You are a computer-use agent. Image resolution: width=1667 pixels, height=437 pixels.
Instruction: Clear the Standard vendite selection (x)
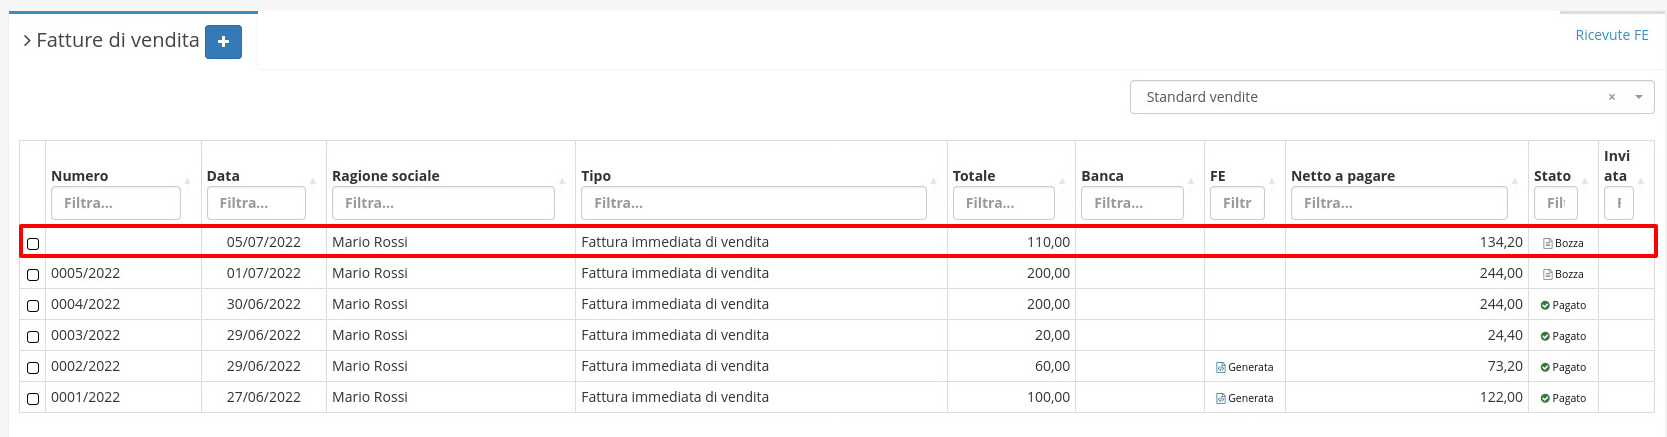(x=1612, y=97)
